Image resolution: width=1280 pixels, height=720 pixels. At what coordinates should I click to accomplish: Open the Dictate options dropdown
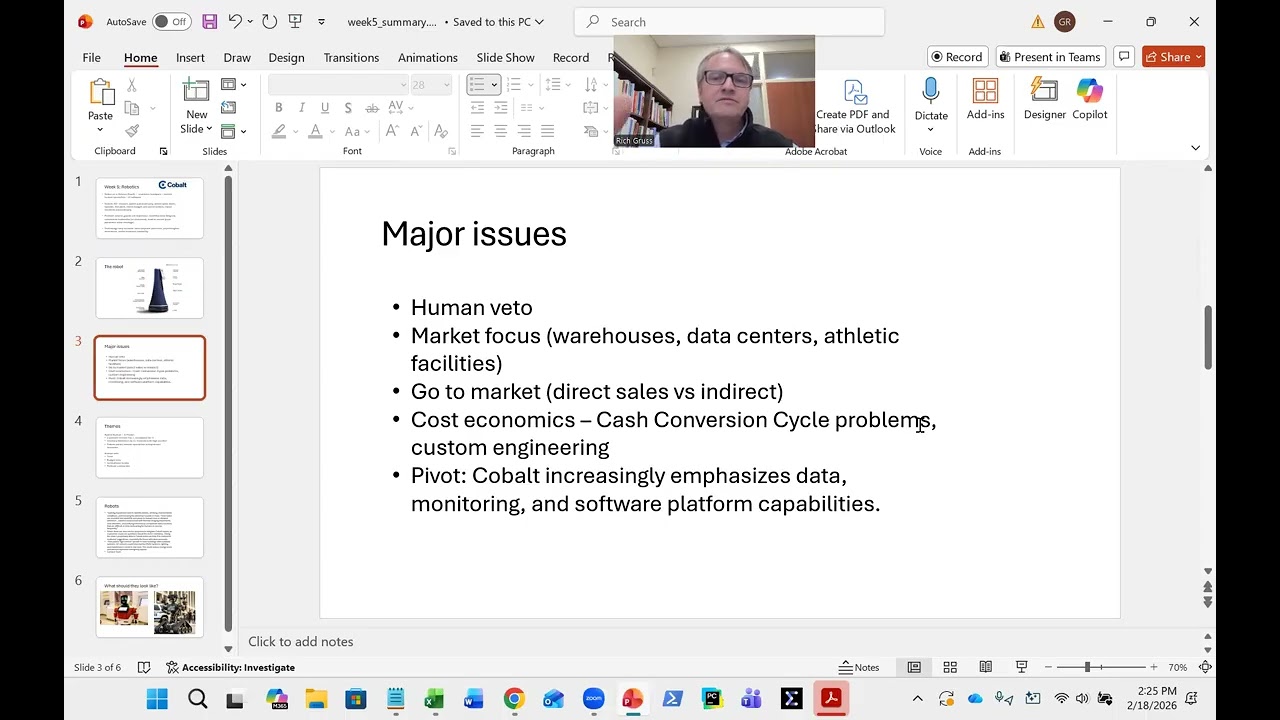point(930,130)
